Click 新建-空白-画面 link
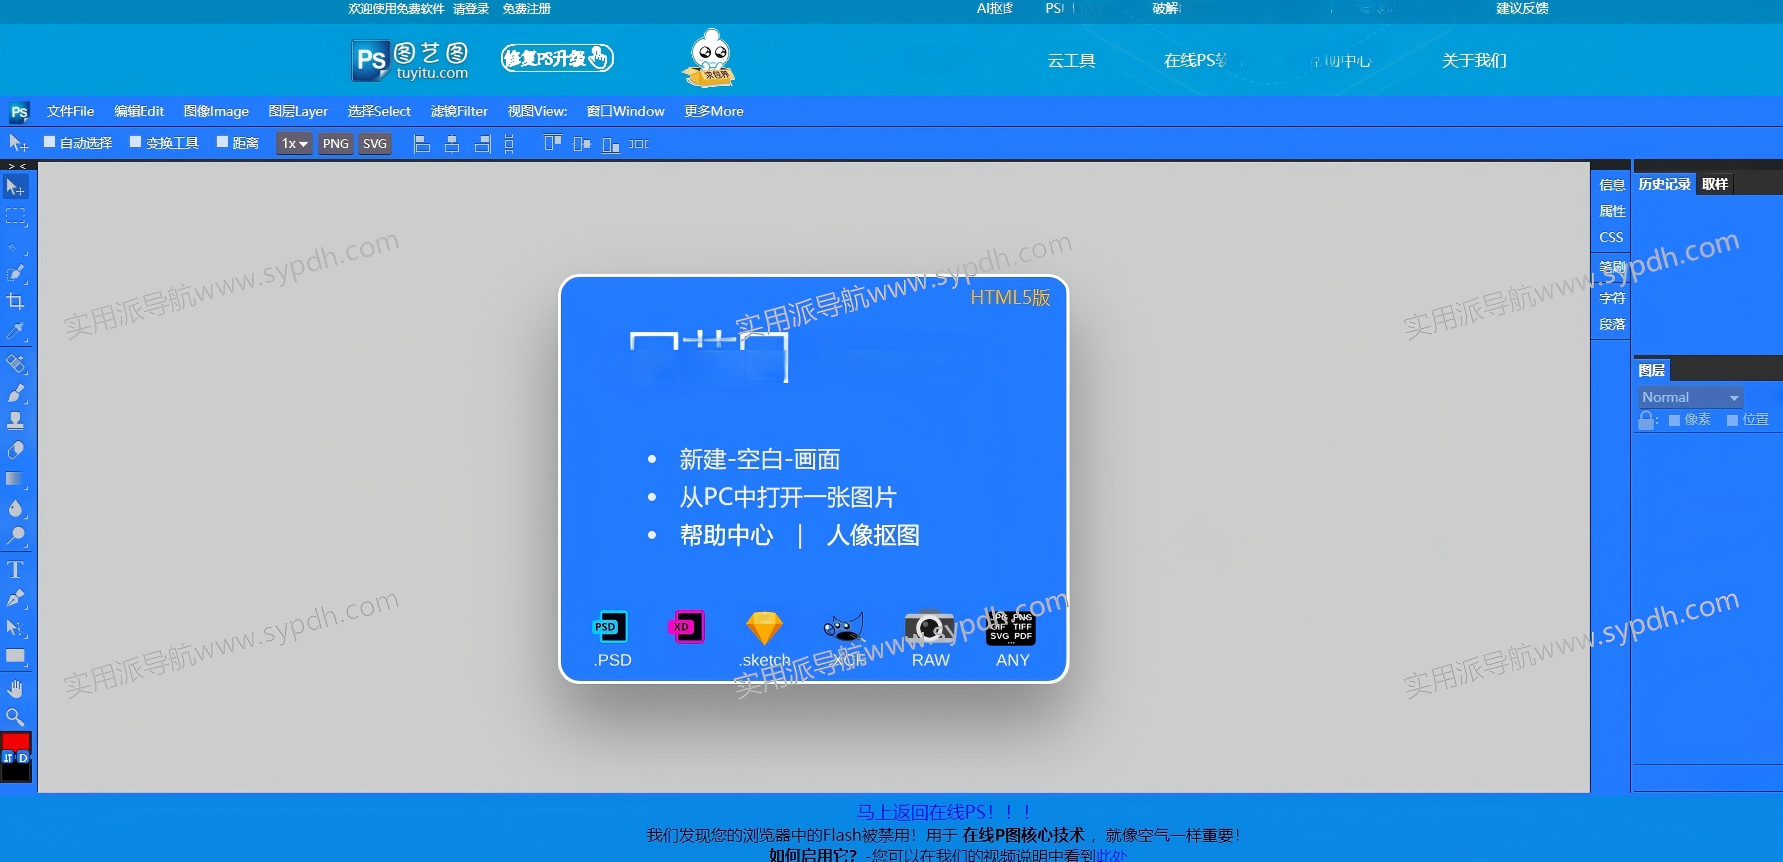Screen dimensions: 1783x862 [760, 459]
